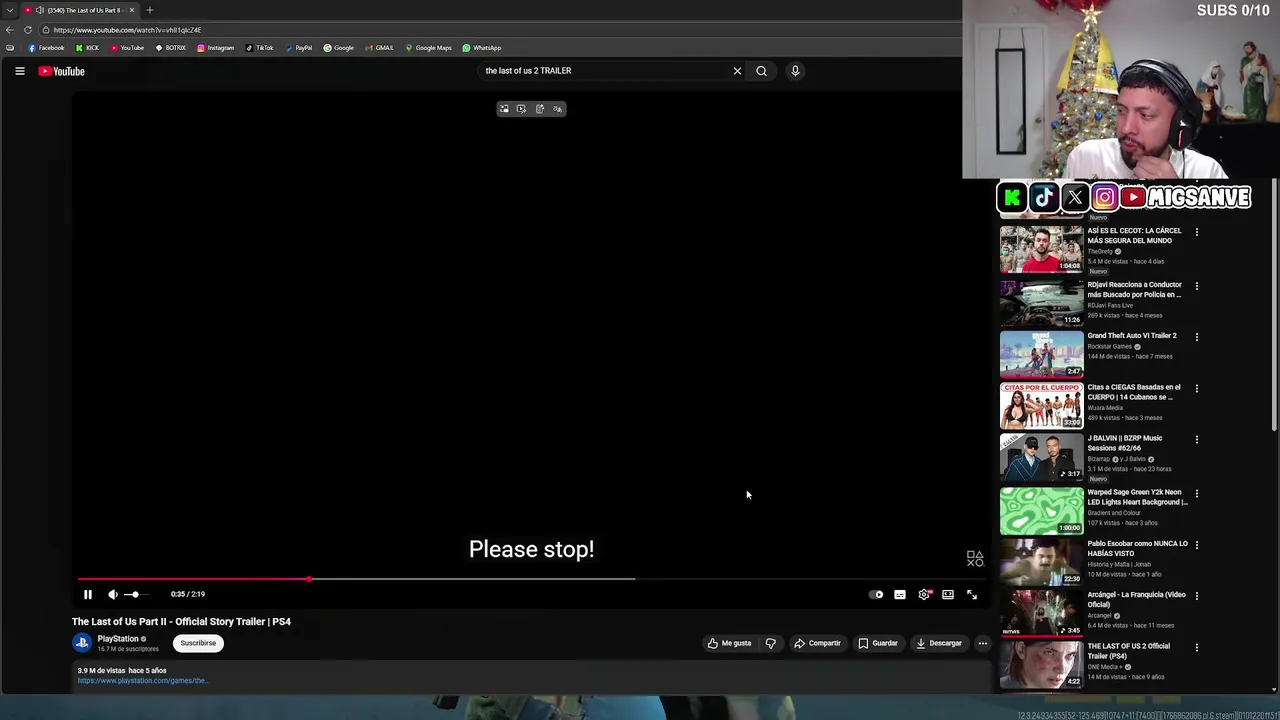This screenshot has height=720, width=1280.
Task: Open options for 'Pablo Escobar como NUNCA' video
Action: click(x=1196, y=545)
